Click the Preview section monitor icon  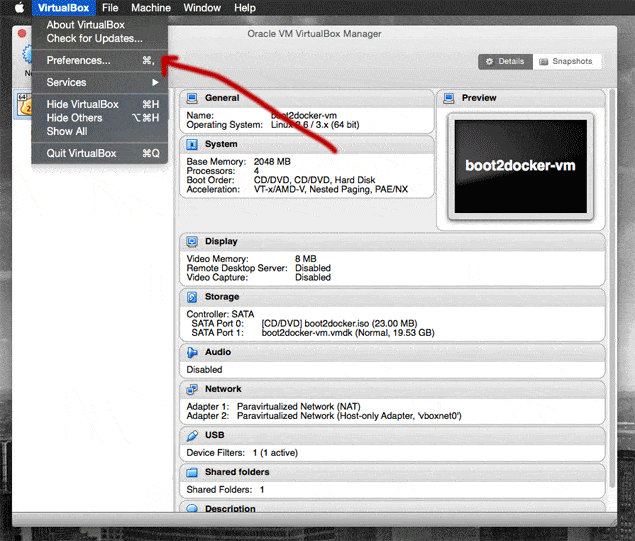(x=449, y=98)
